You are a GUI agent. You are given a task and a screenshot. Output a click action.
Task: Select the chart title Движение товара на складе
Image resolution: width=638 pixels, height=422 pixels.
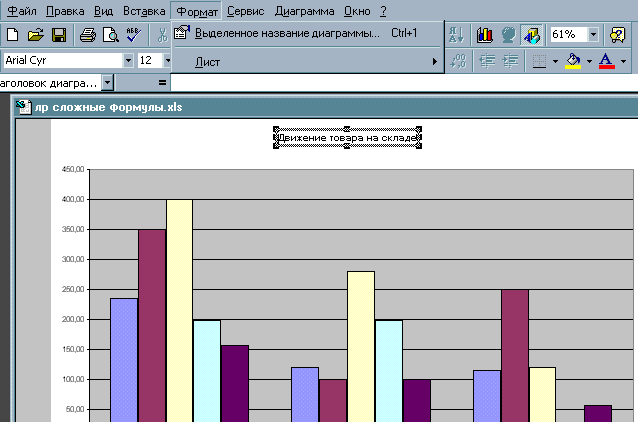click(x=347, y=138)
